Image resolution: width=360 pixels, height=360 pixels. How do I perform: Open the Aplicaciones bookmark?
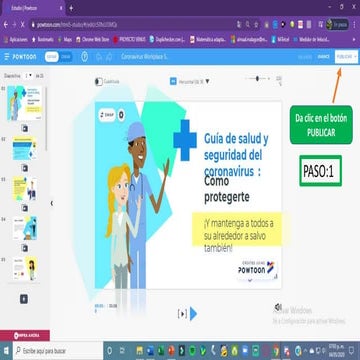(16, 39)
